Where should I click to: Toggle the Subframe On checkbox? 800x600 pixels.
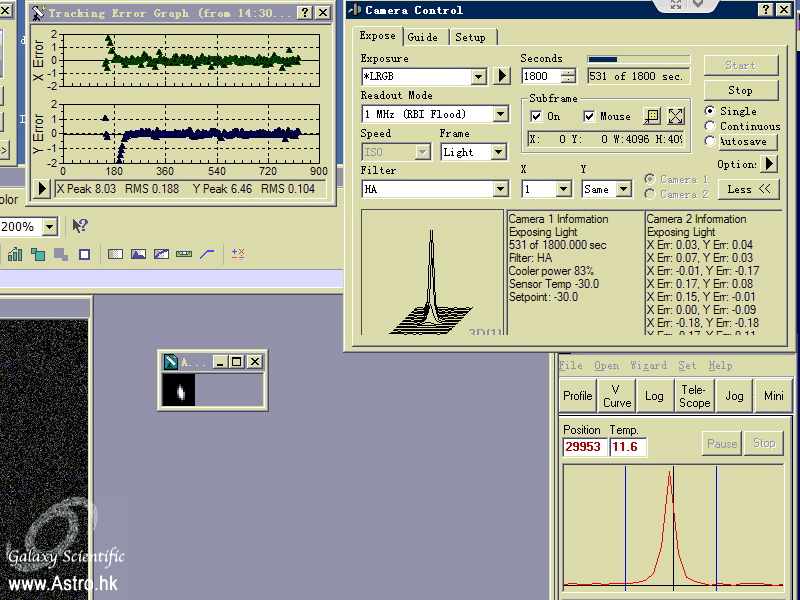click(x=537, y=117)
